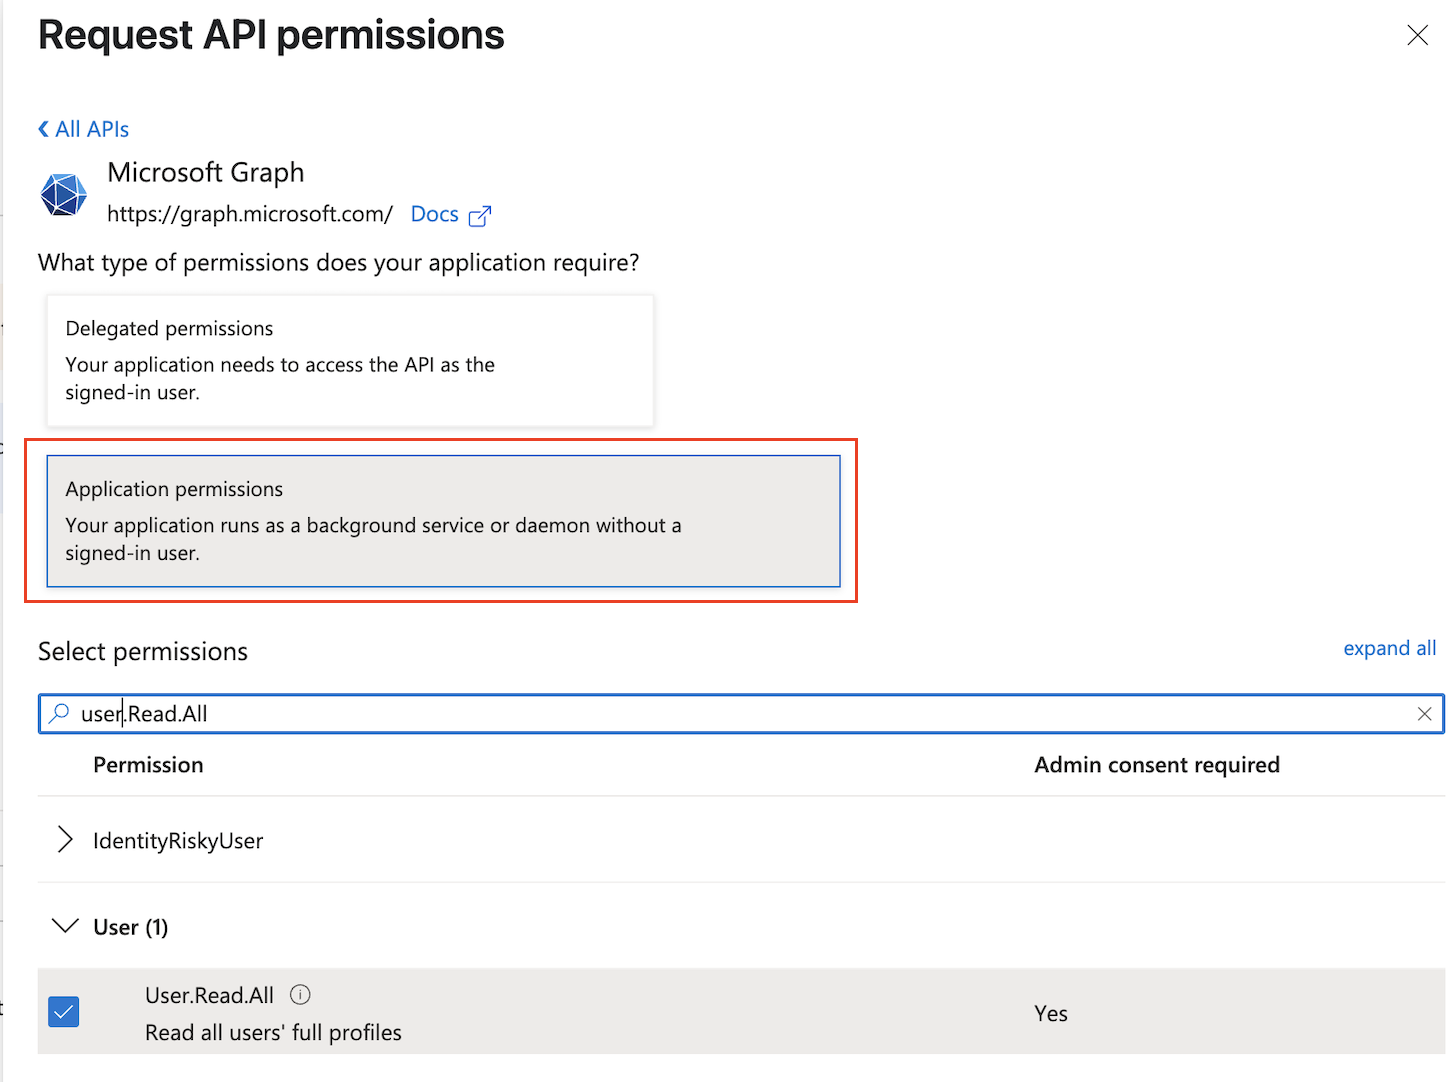
Task: Click the Admin consent required column header
Action: point(1157,765)
